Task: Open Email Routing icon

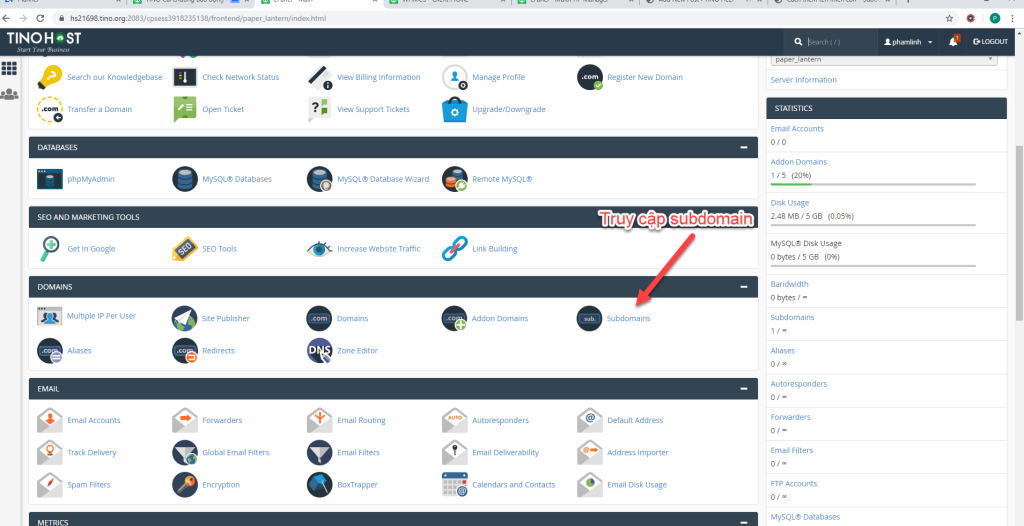Action: [320, 420]
